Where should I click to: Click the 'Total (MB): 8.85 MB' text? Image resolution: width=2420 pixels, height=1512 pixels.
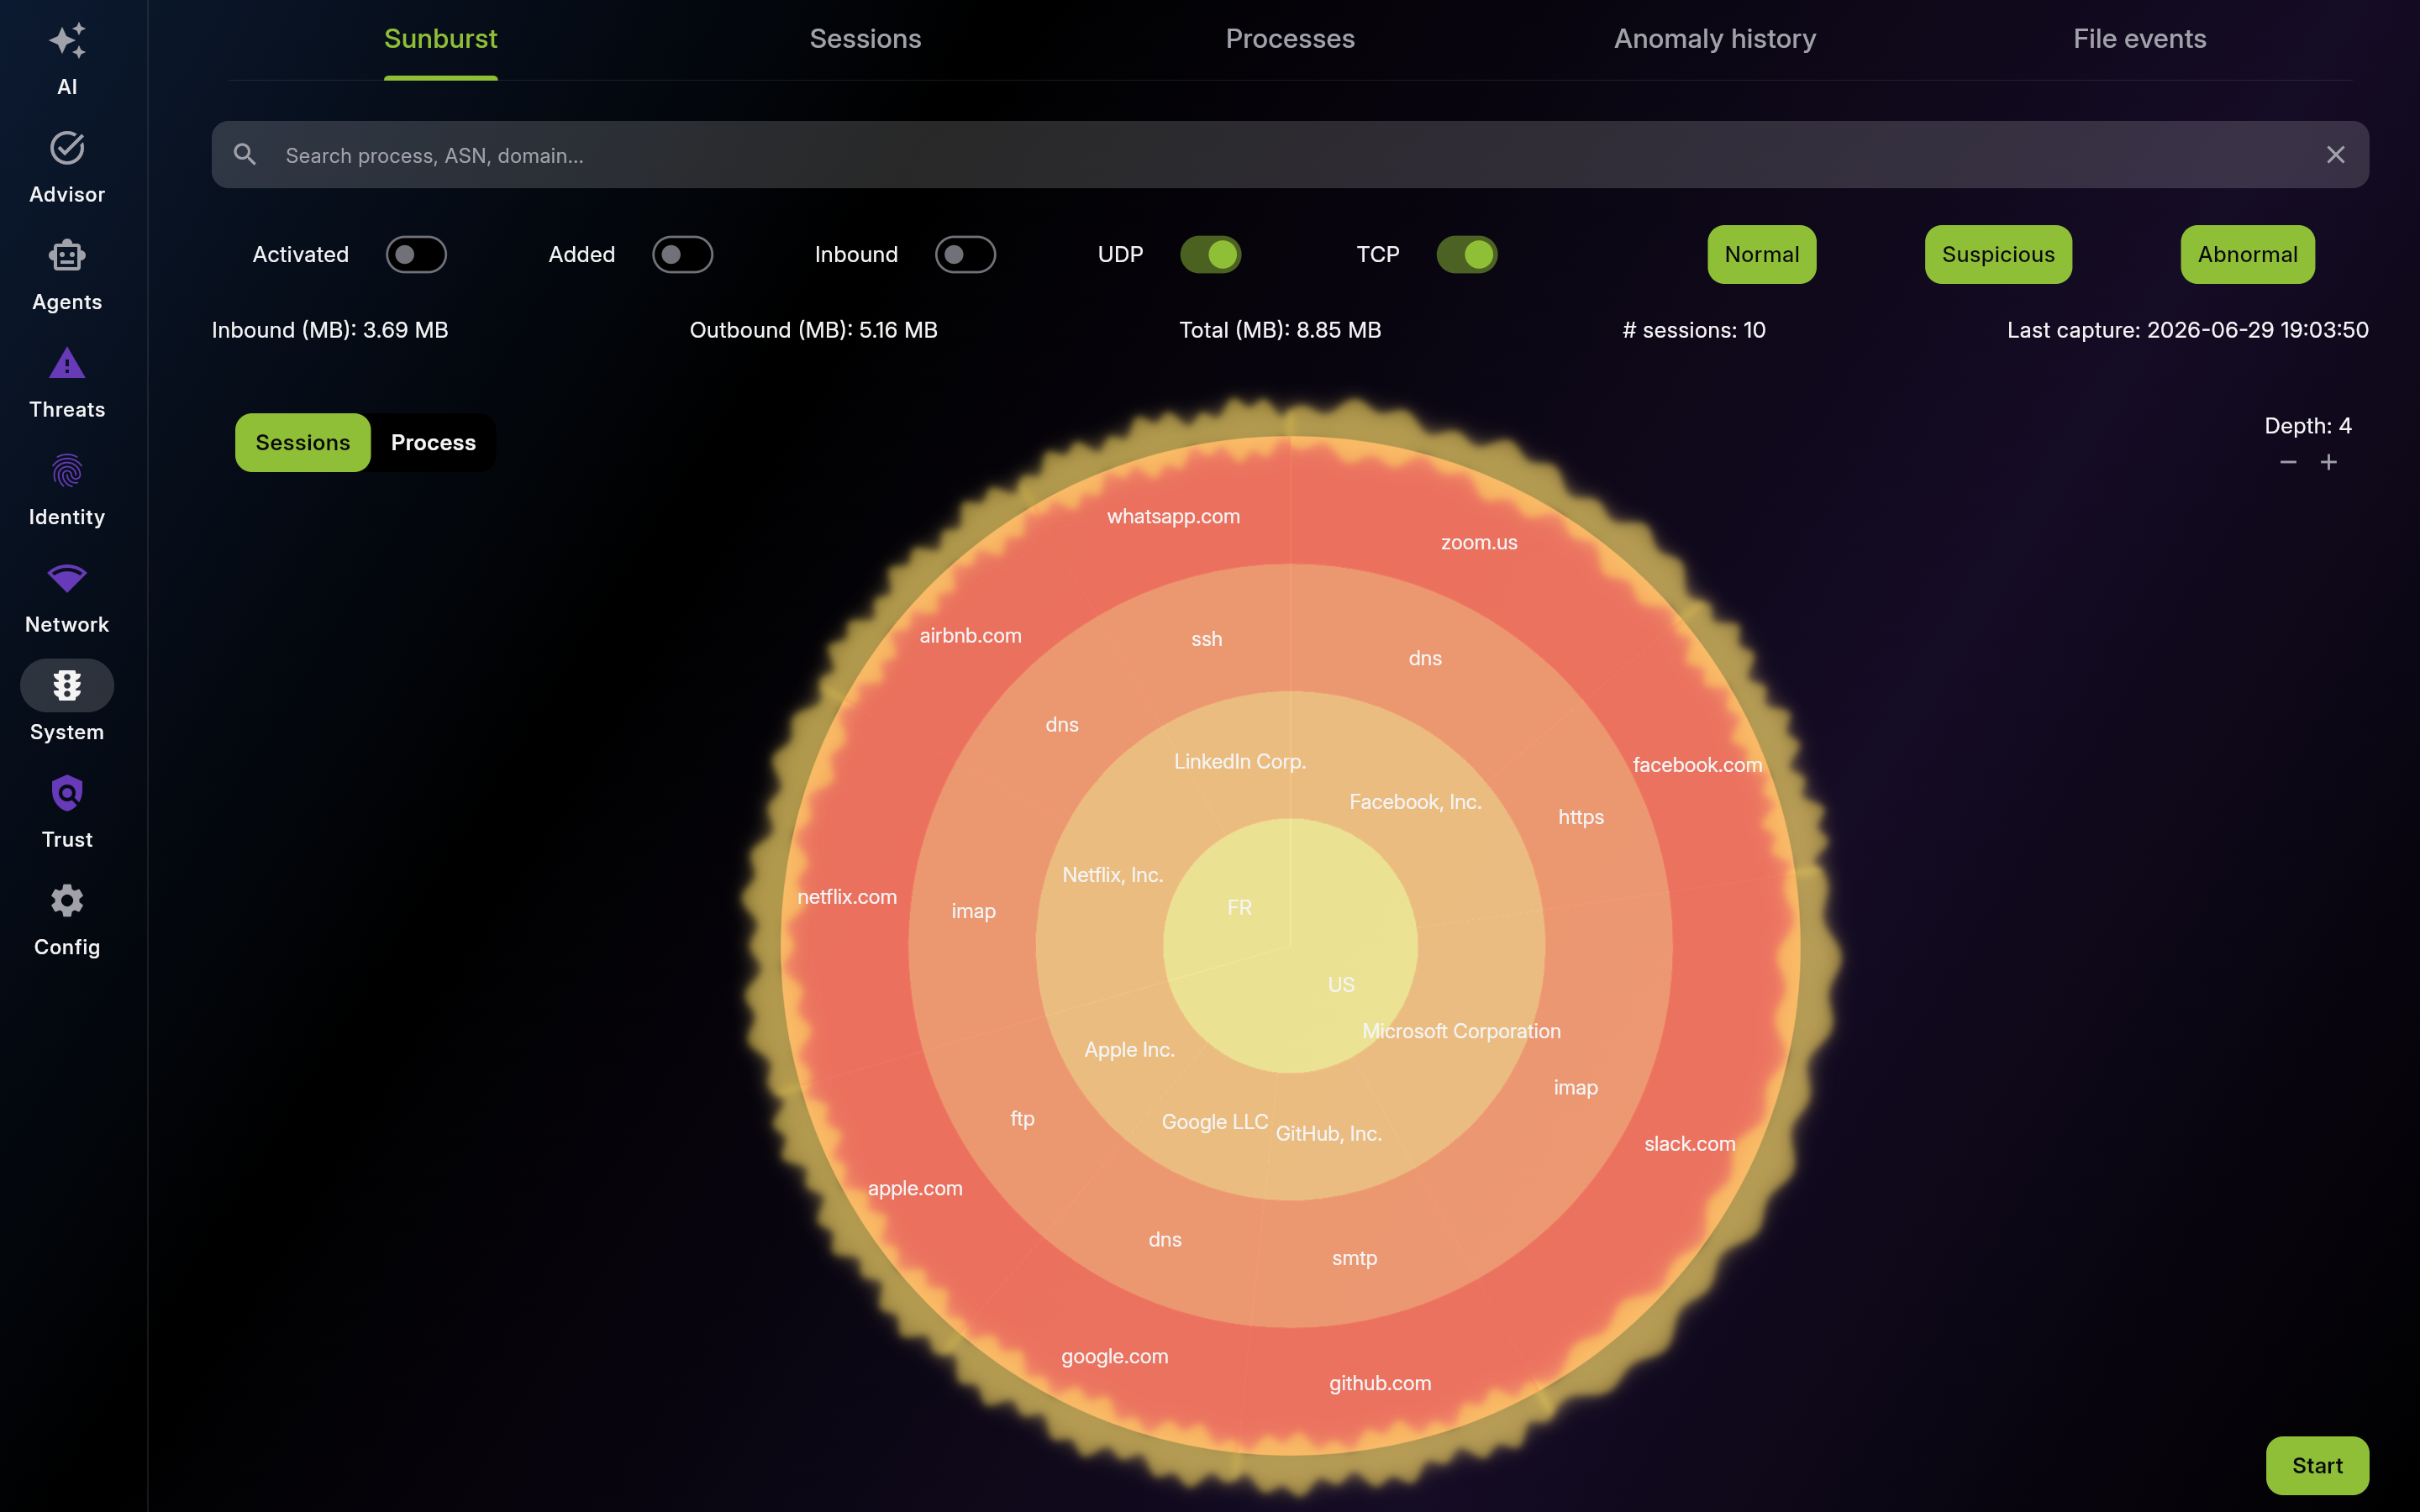point(1280,330)
